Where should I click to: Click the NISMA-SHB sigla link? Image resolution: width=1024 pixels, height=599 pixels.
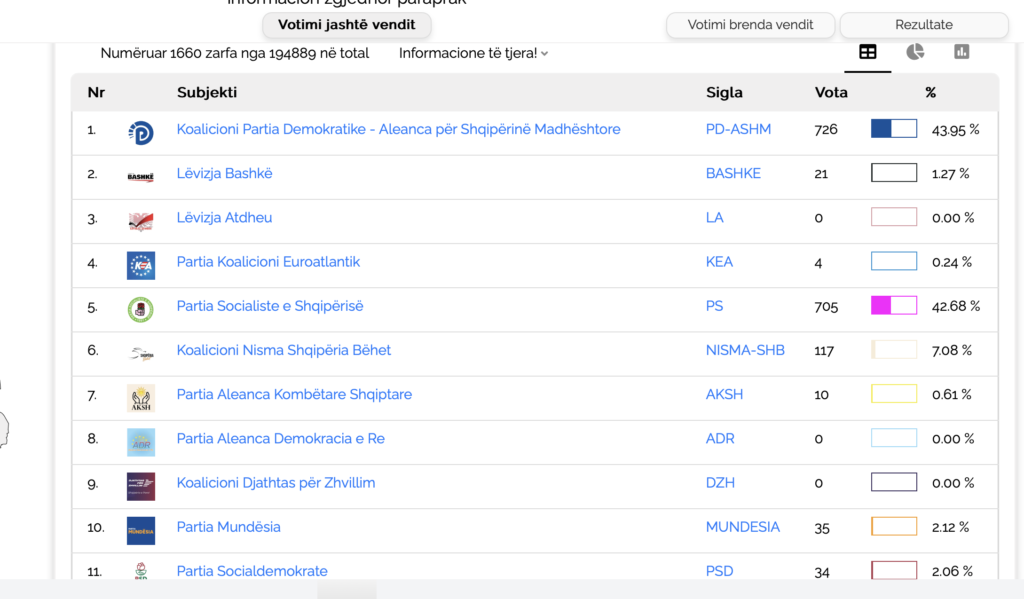click(x=745, y=350)
